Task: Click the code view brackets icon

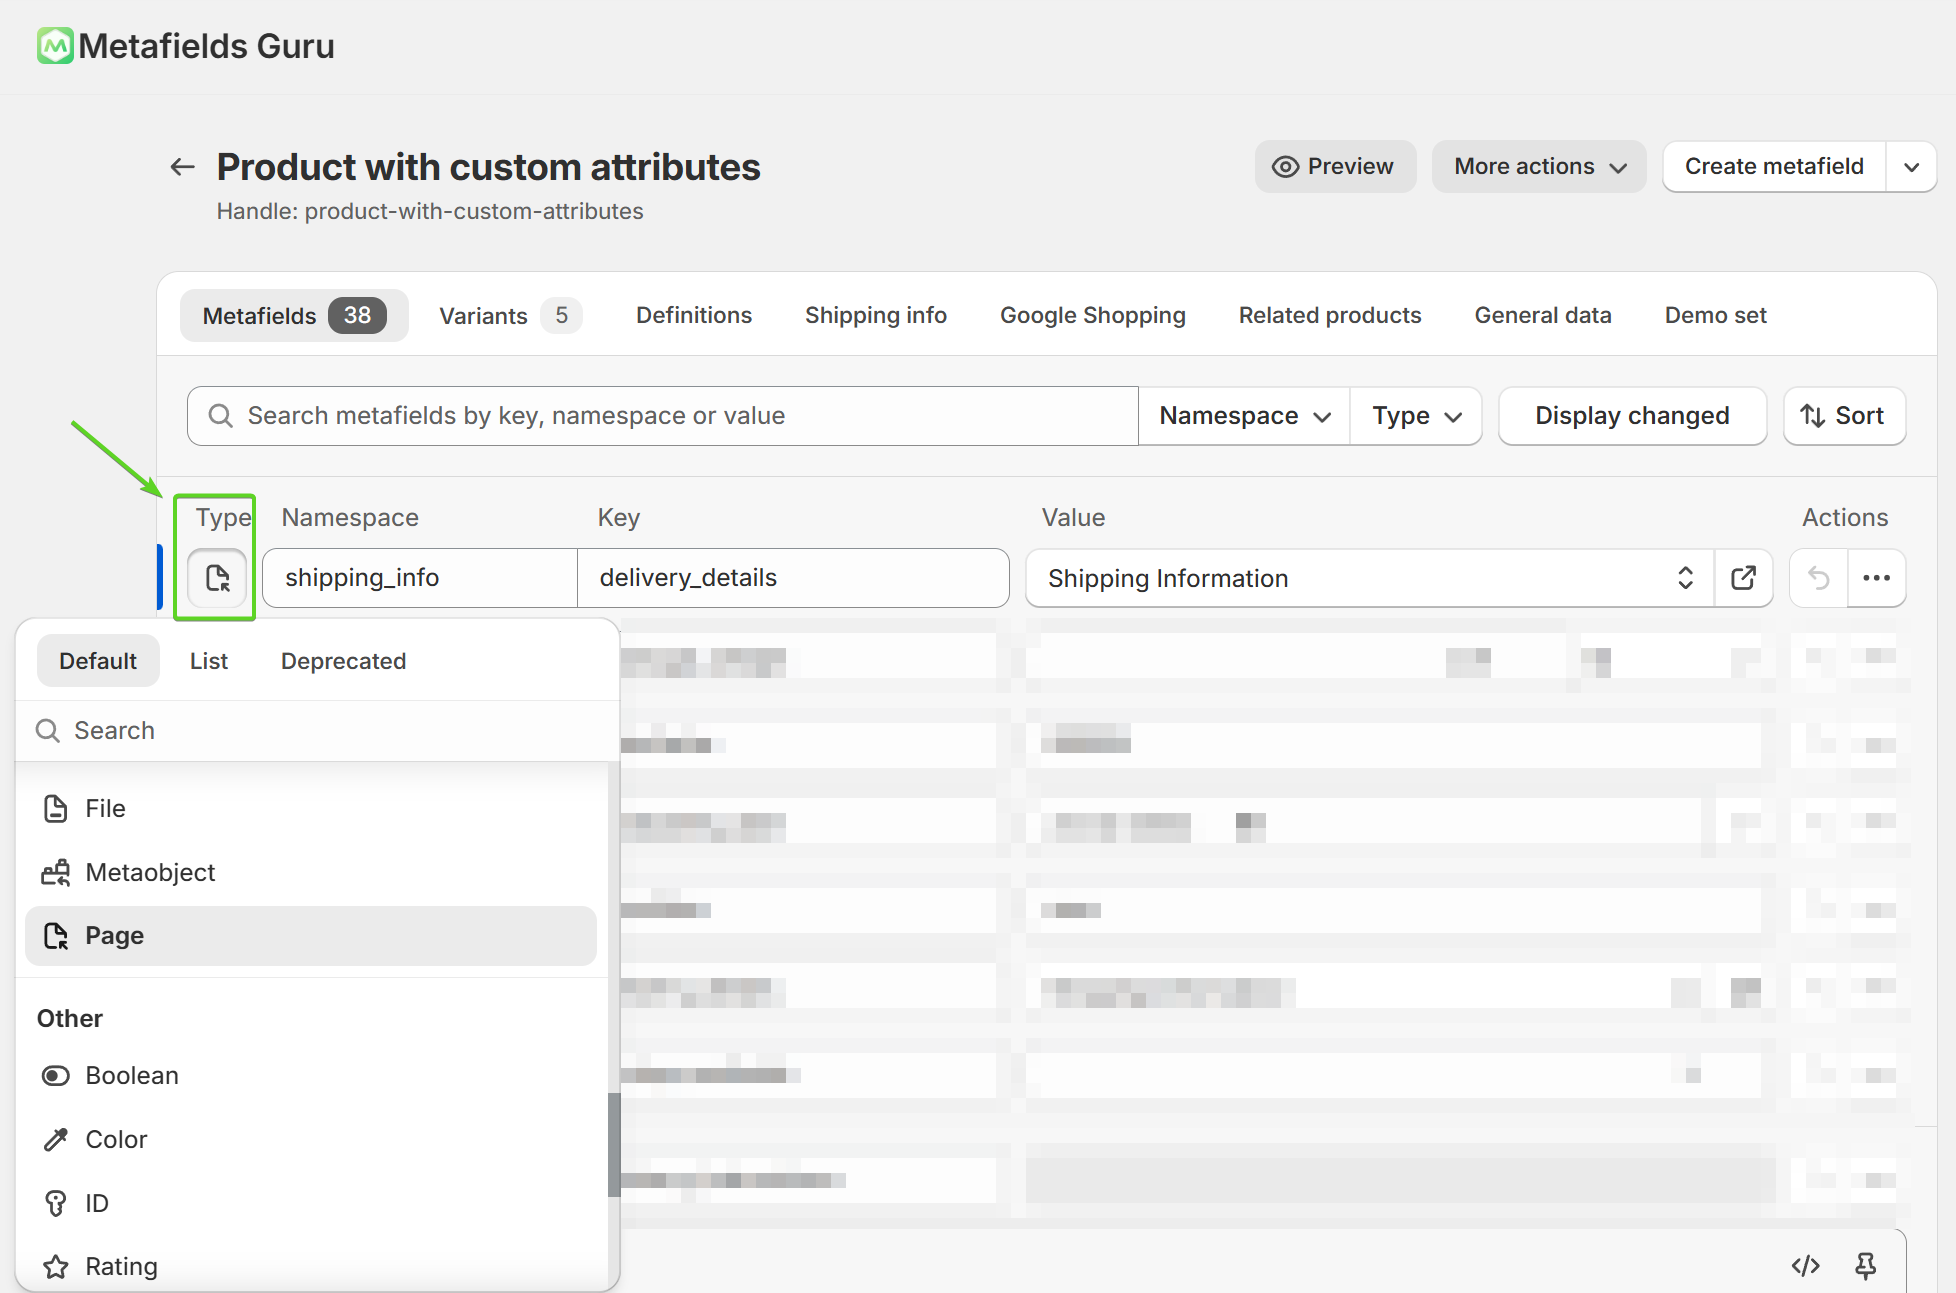Action: [x=1805, y=1266]
